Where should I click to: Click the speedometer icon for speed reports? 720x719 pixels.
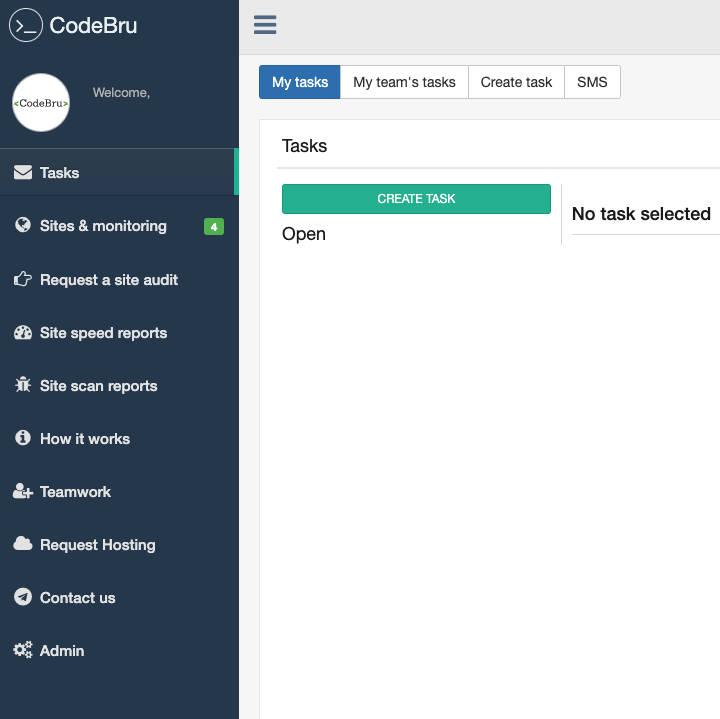(x=23, y=333)
